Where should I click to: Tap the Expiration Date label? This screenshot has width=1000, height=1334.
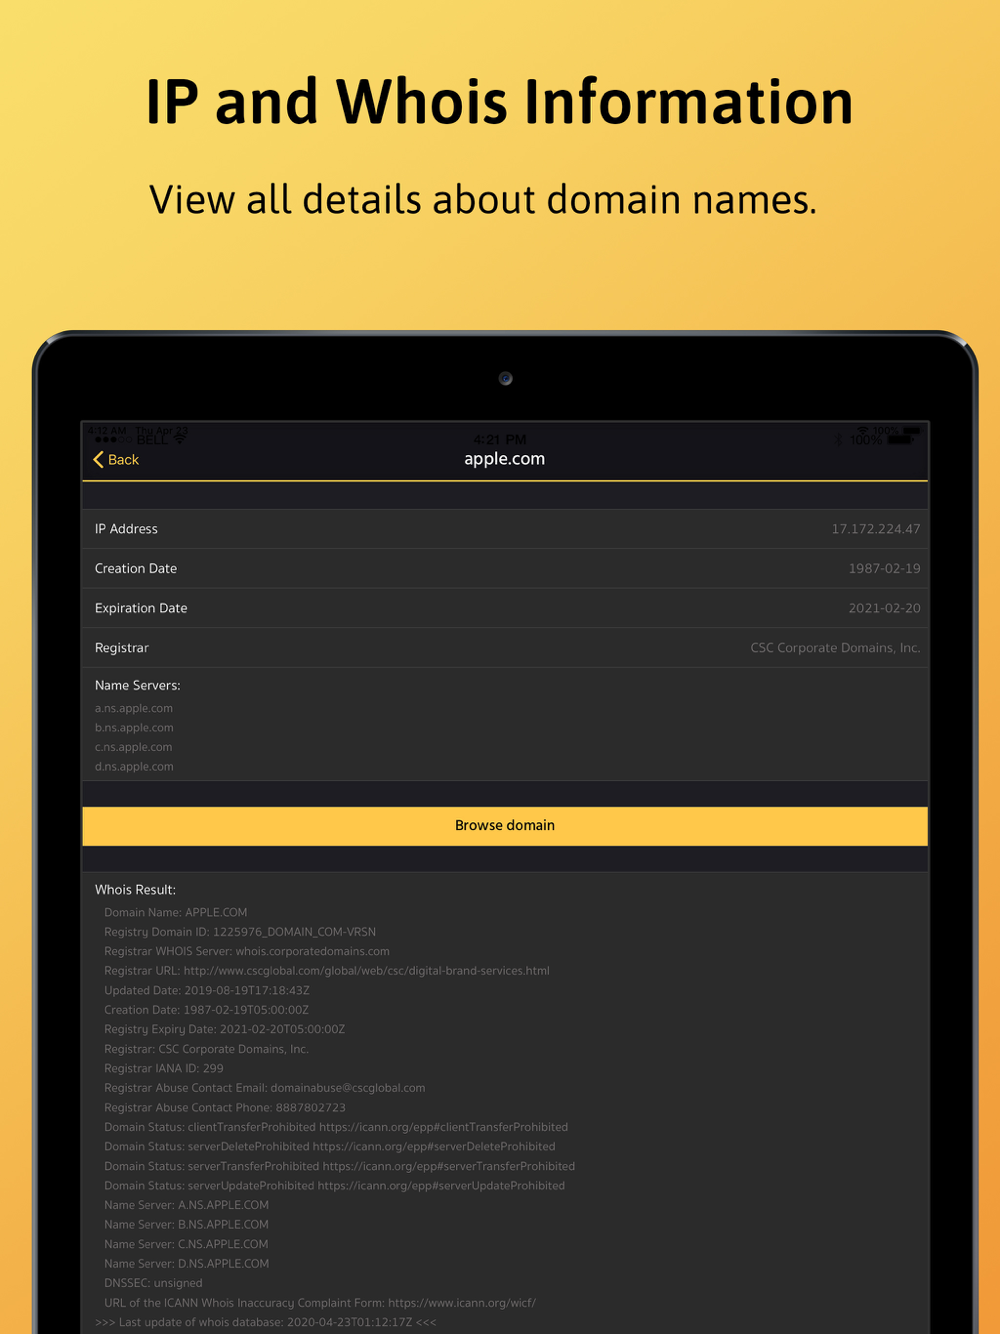[x=141, y=608]
